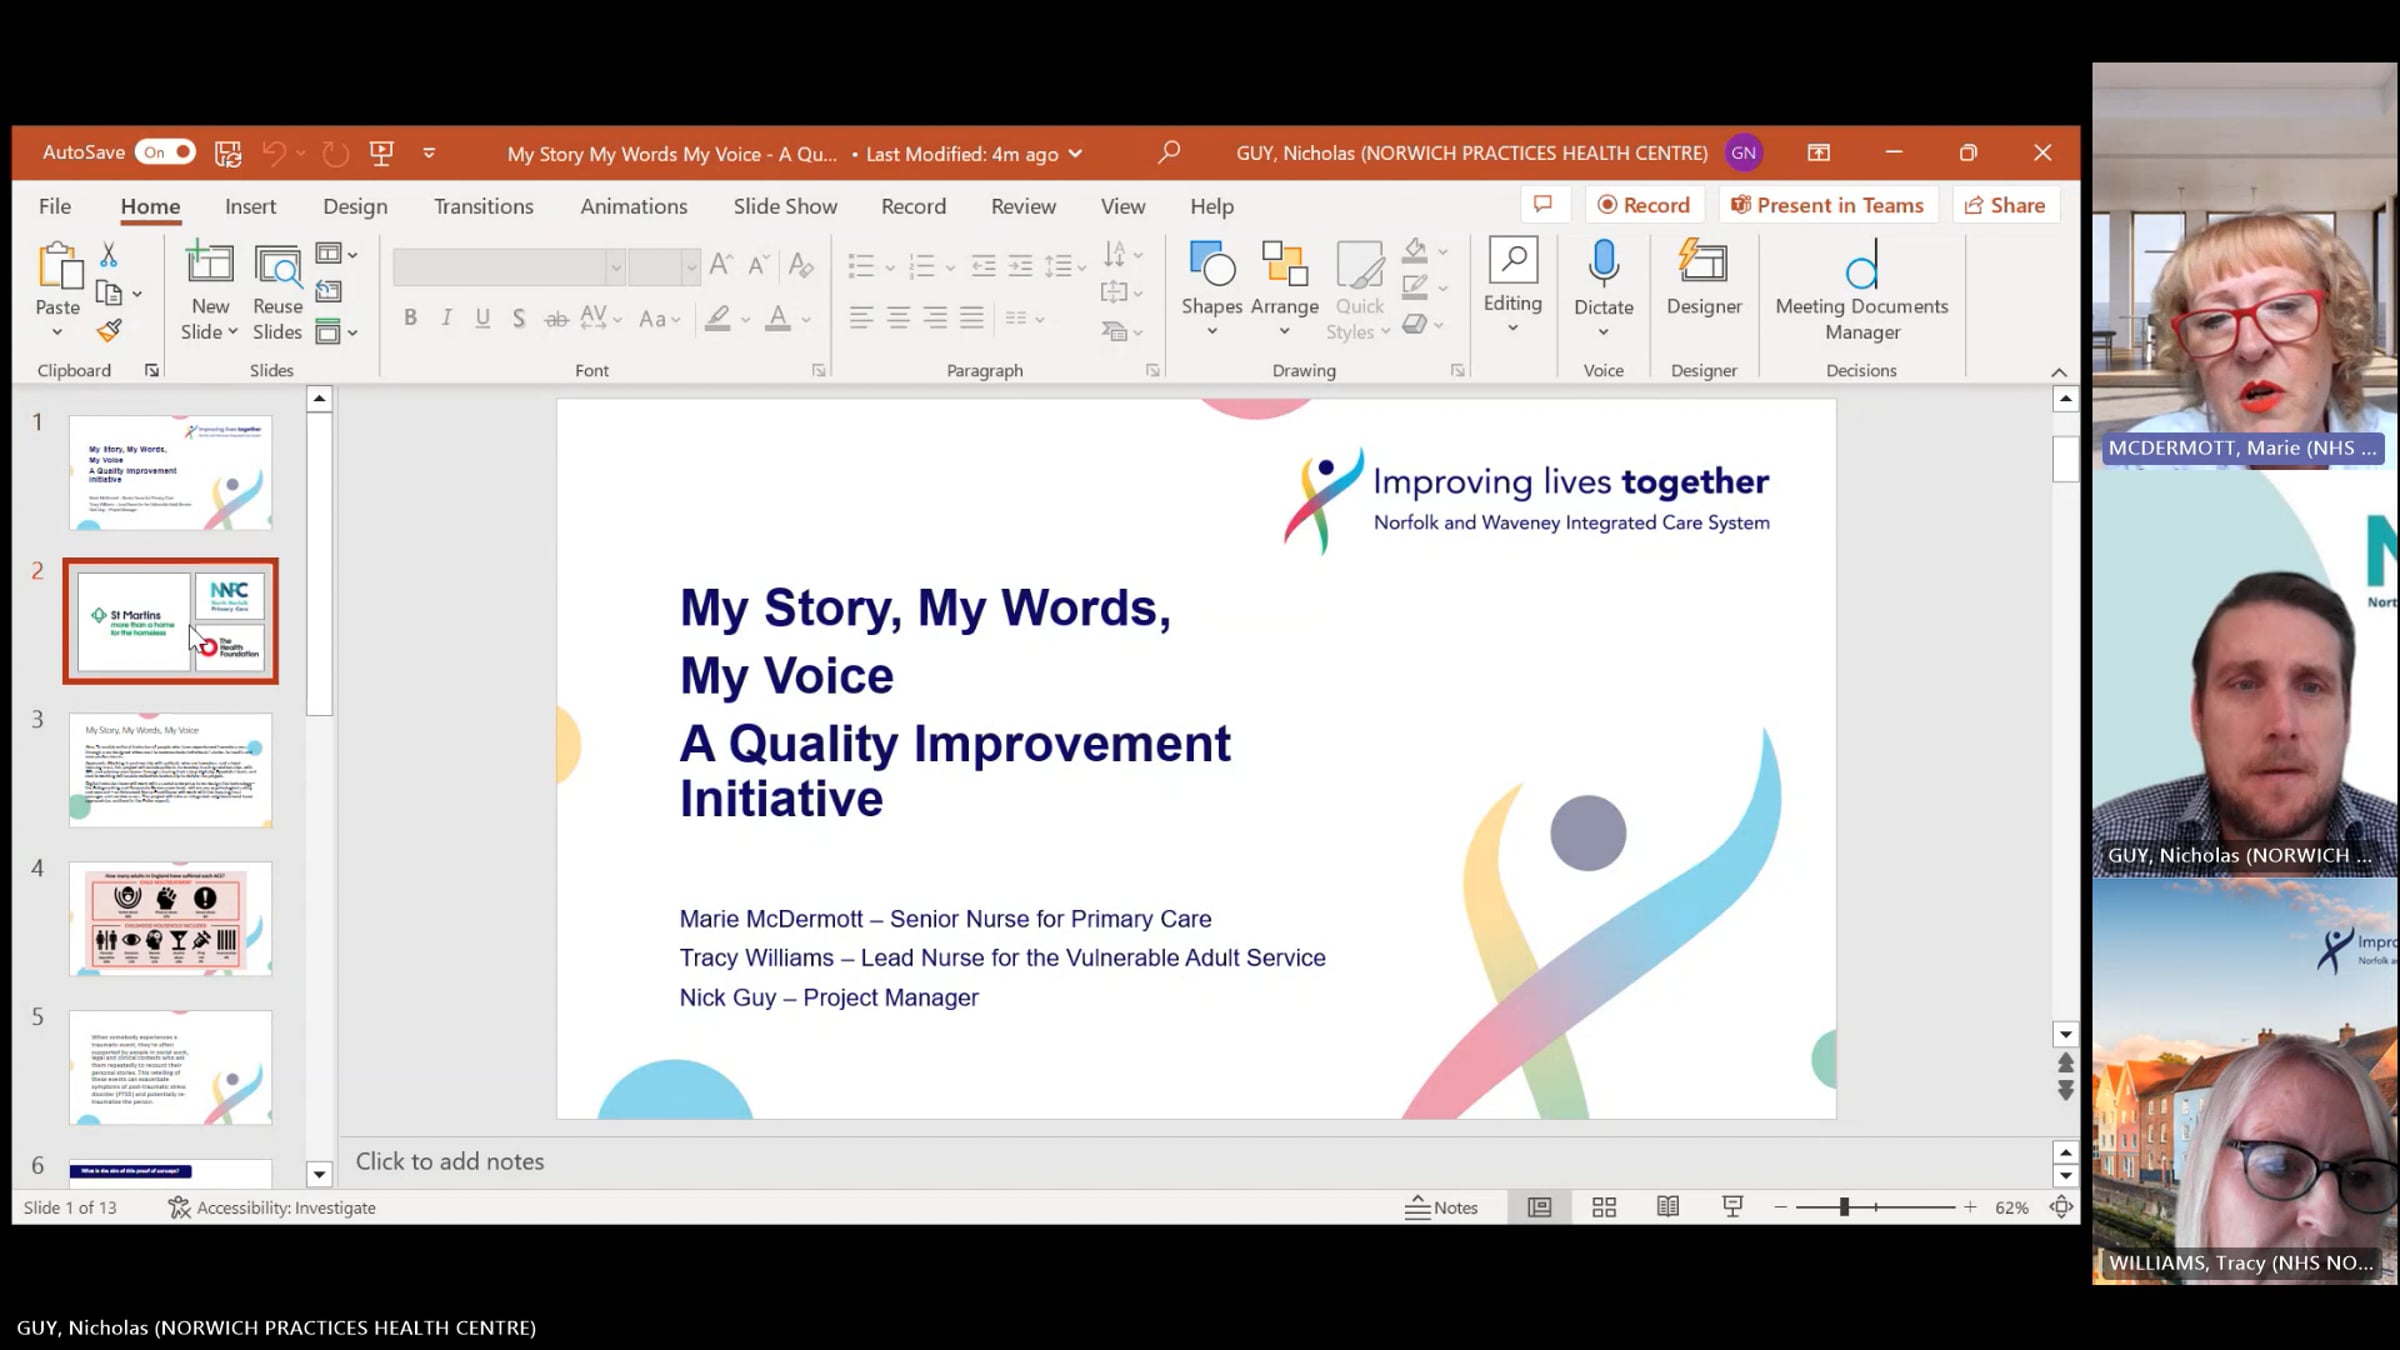
Task: Click the Share button
Action: click(2004, 205)
